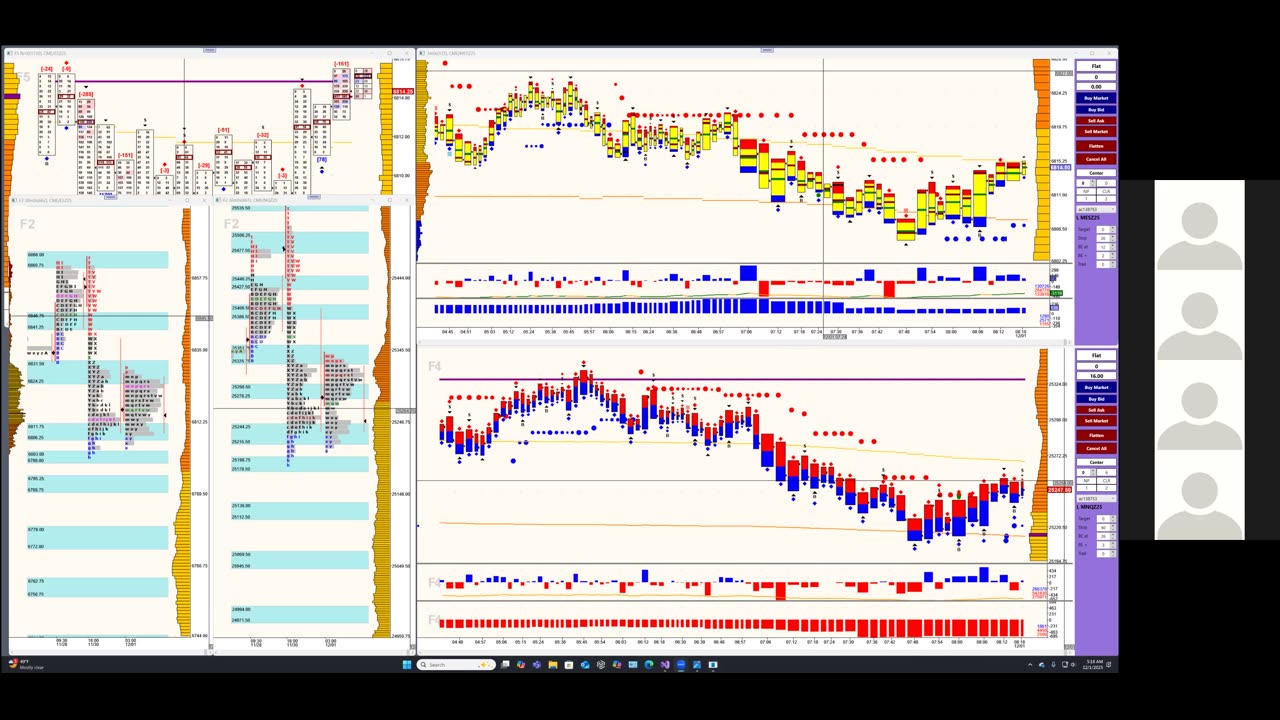1280x720 pixels.
Task: Open Visual Studio from the taskbar
Action: click(665, 664)
